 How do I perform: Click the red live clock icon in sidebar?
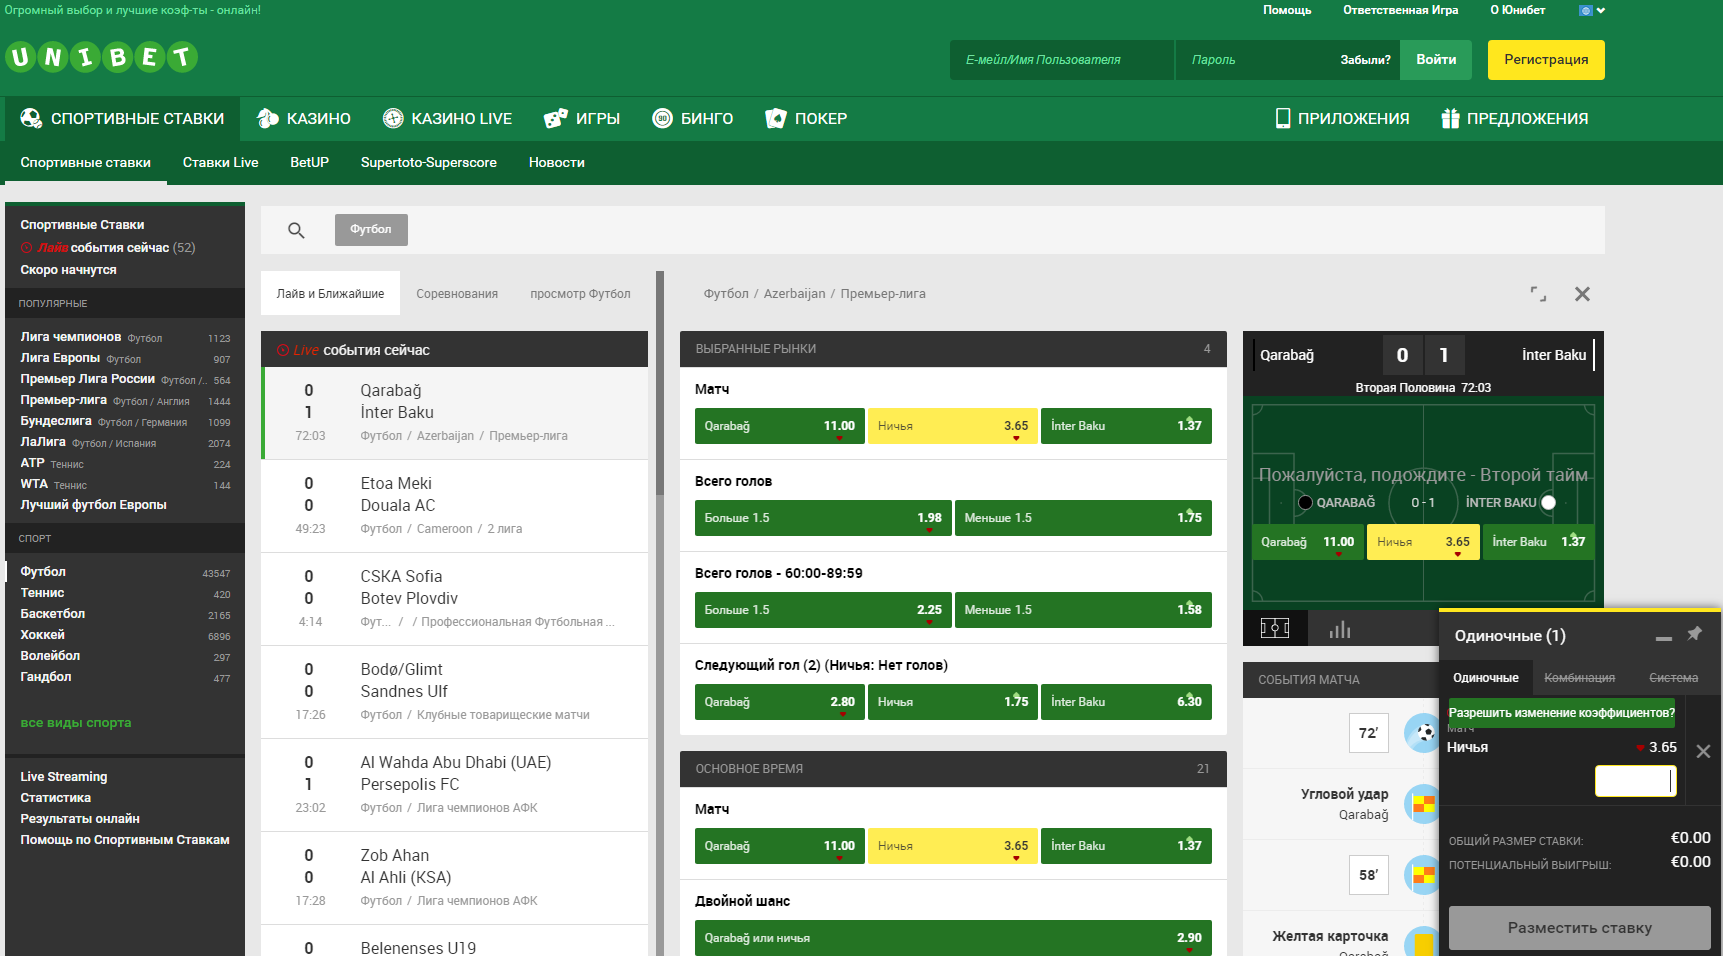(x=27, y=248)
